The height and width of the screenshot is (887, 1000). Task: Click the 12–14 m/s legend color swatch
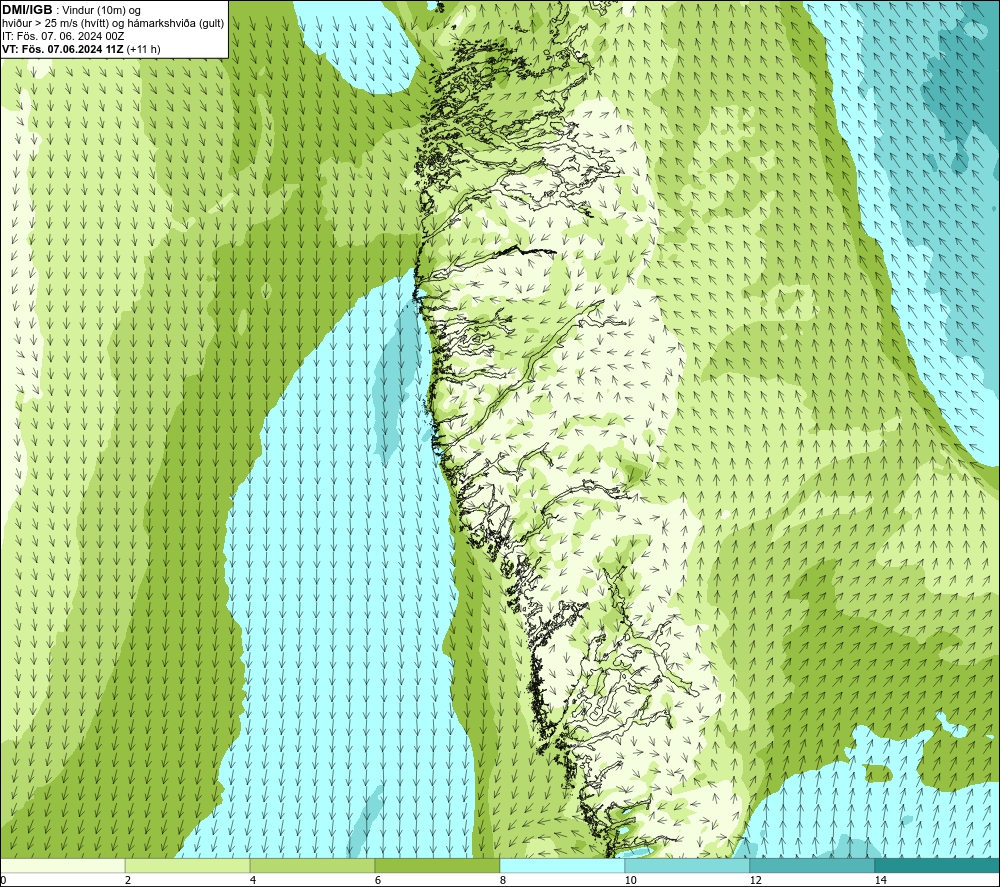812,866
